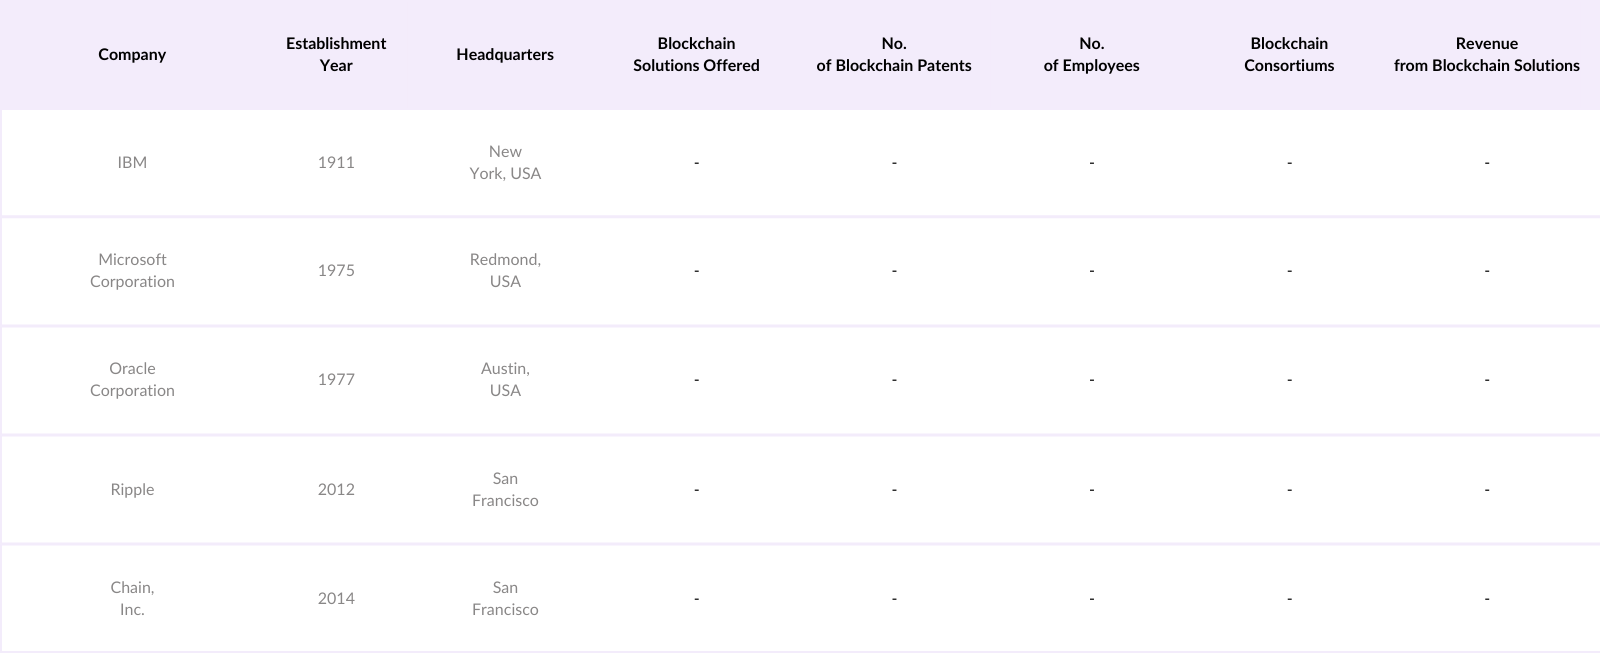This screenshot has height=653, width=1600.
Task: Click the Company column header
Action: [132, 55]
